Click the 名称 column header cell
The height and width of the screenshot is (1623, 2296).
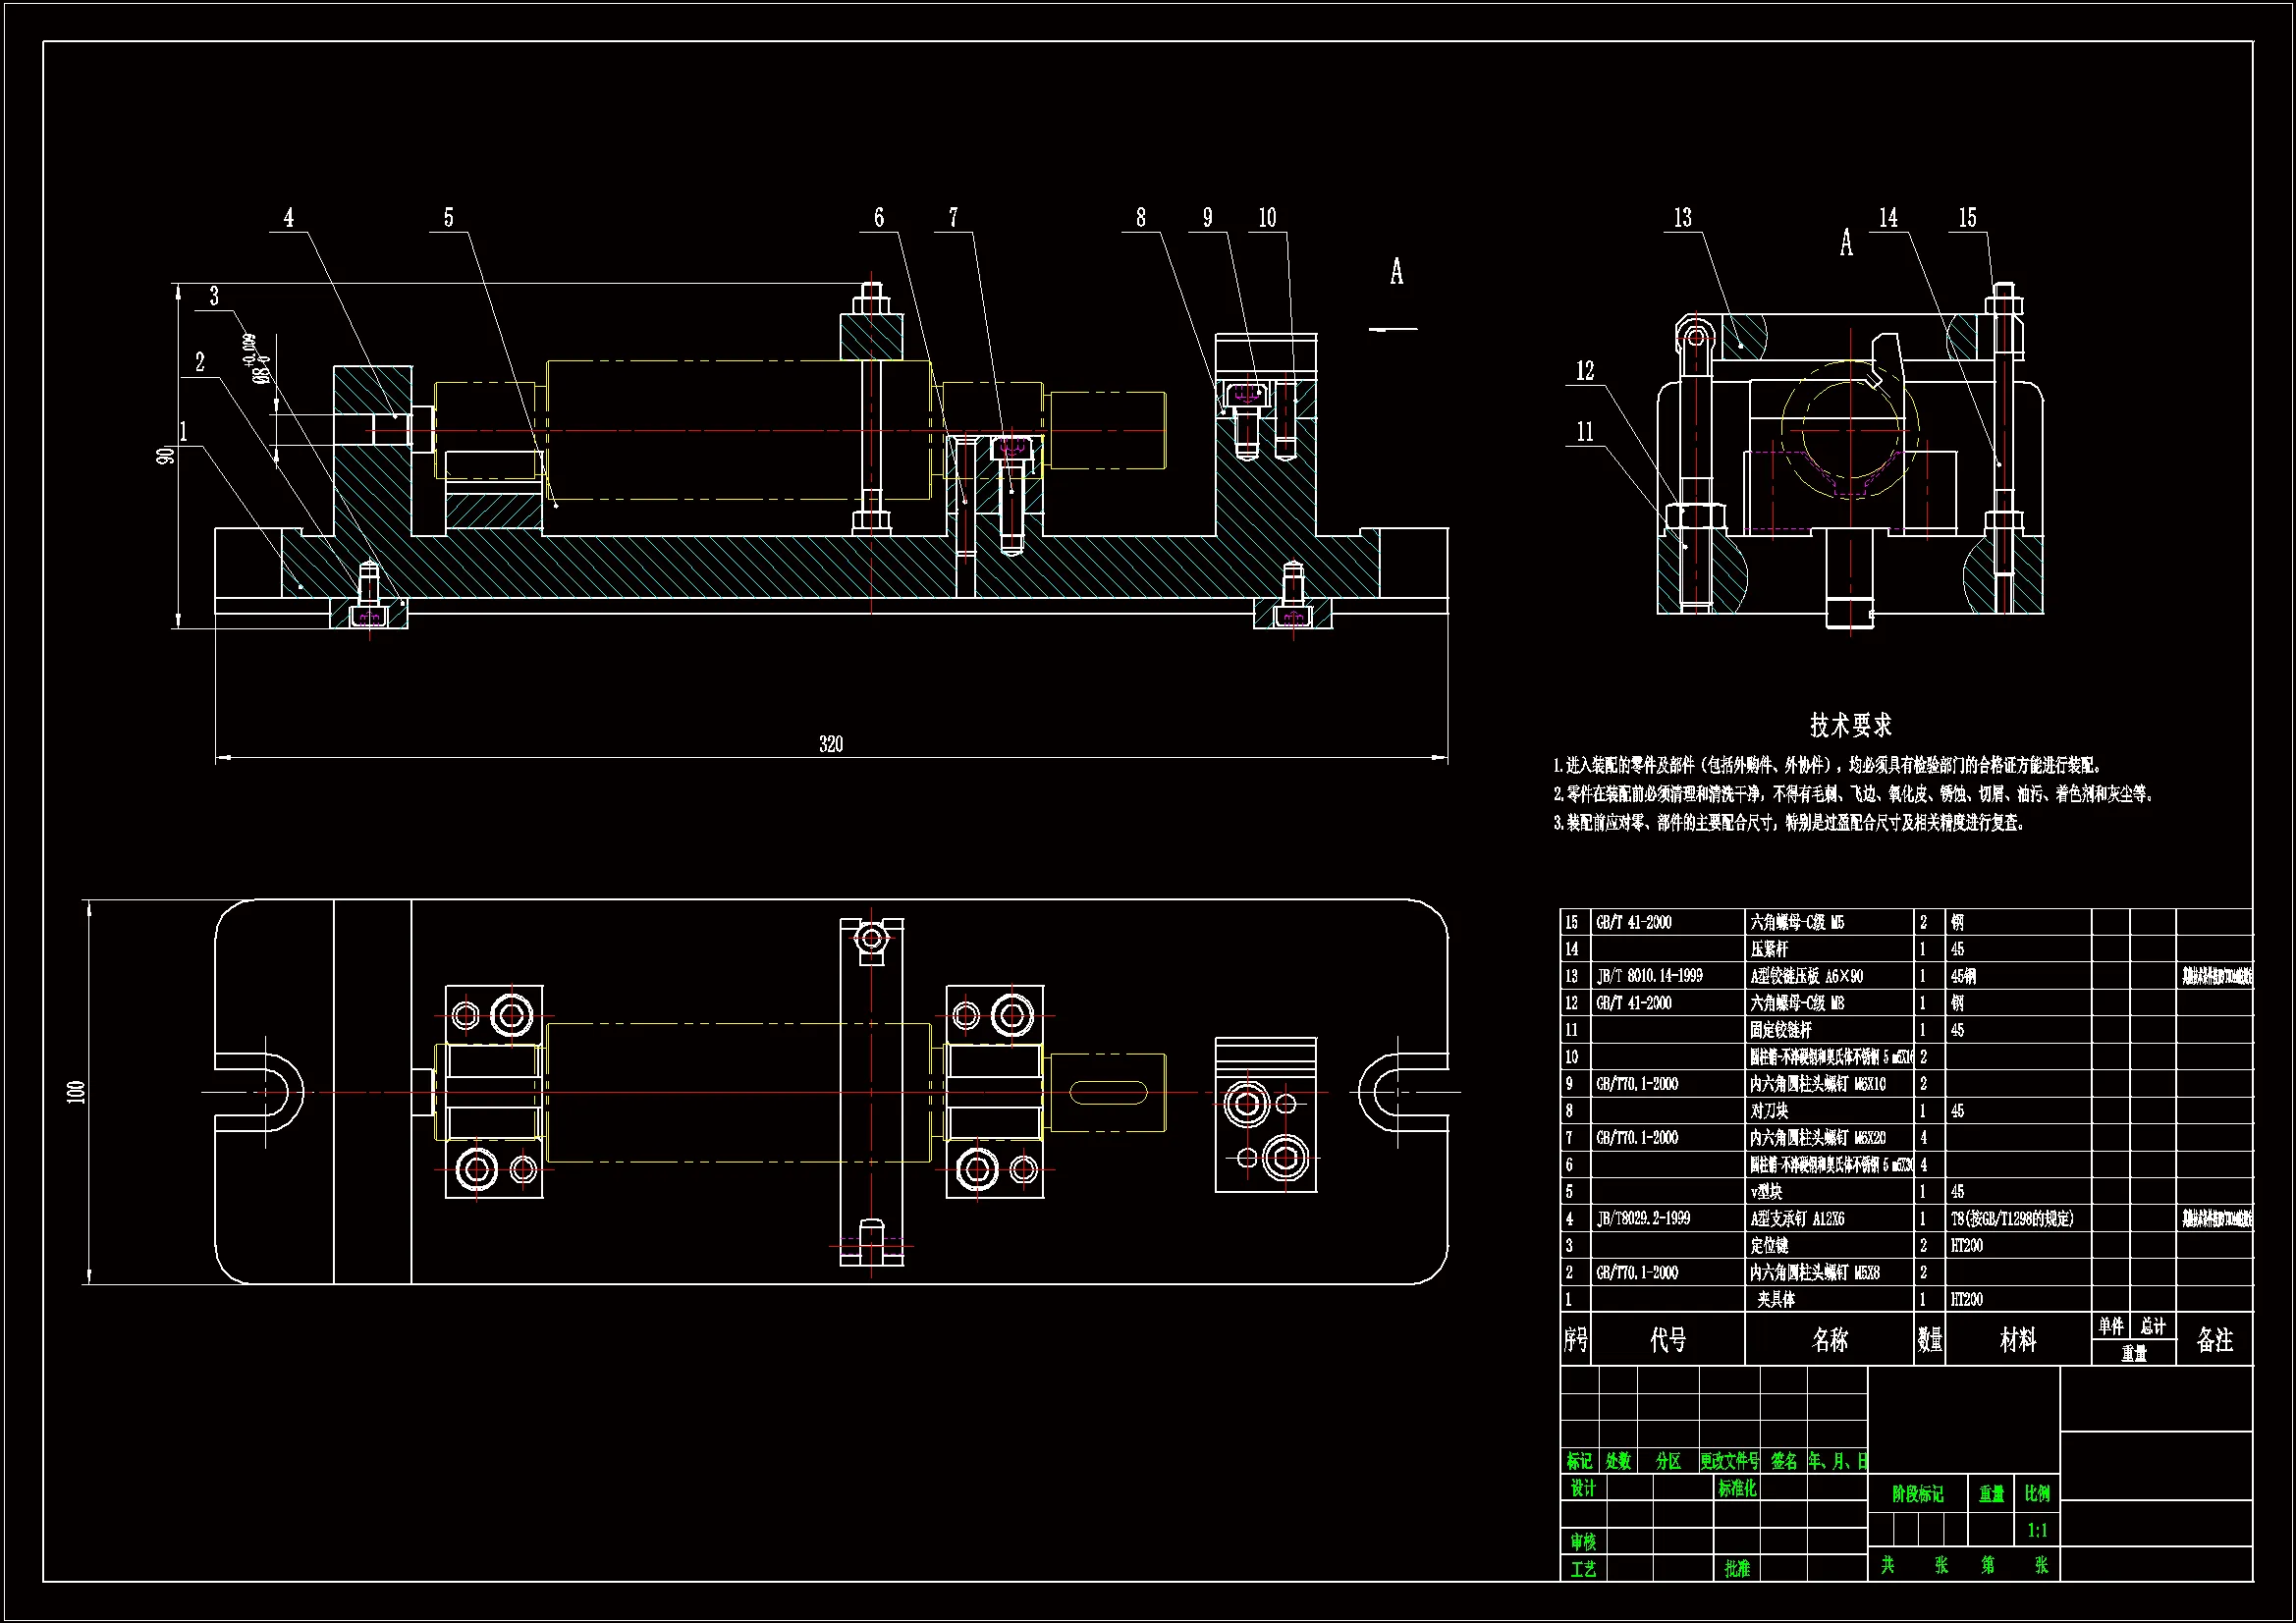click(1829, 1340)
